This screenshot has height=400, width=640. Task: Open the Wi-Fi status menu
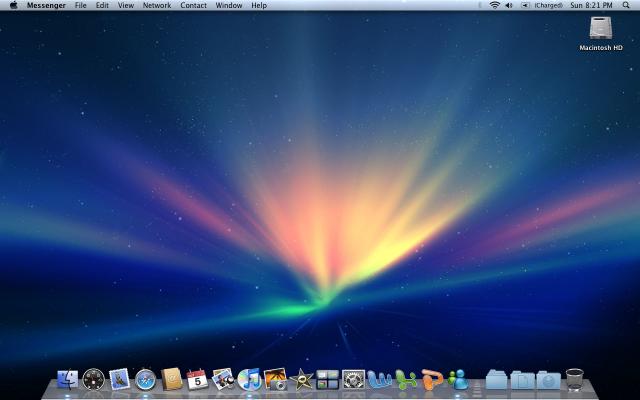pos(494,6)
